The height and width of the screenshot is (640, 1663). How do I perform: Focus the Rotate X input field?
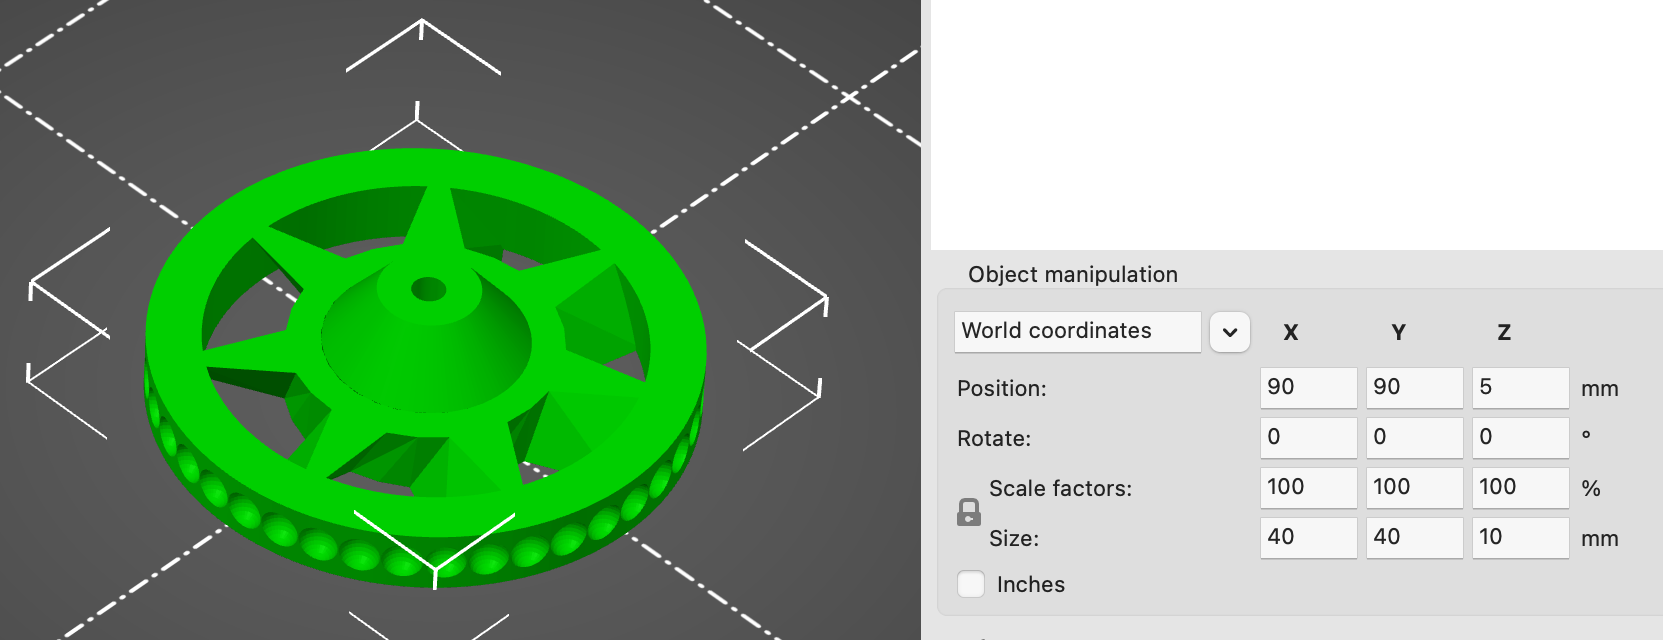[x=1307, y=438]
